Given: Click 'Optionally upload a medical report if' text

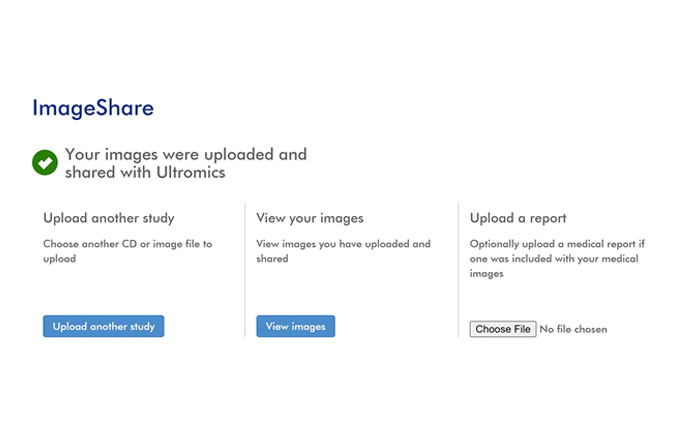Looking at the screenshot, I should pos(557,244).
